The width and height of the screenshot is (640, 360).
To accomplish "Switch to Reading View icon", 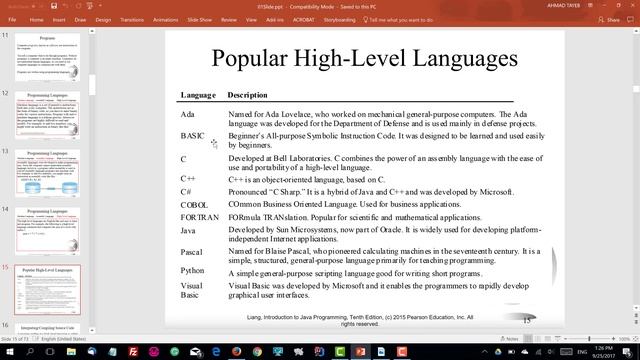I will click(x=548, y=339).
